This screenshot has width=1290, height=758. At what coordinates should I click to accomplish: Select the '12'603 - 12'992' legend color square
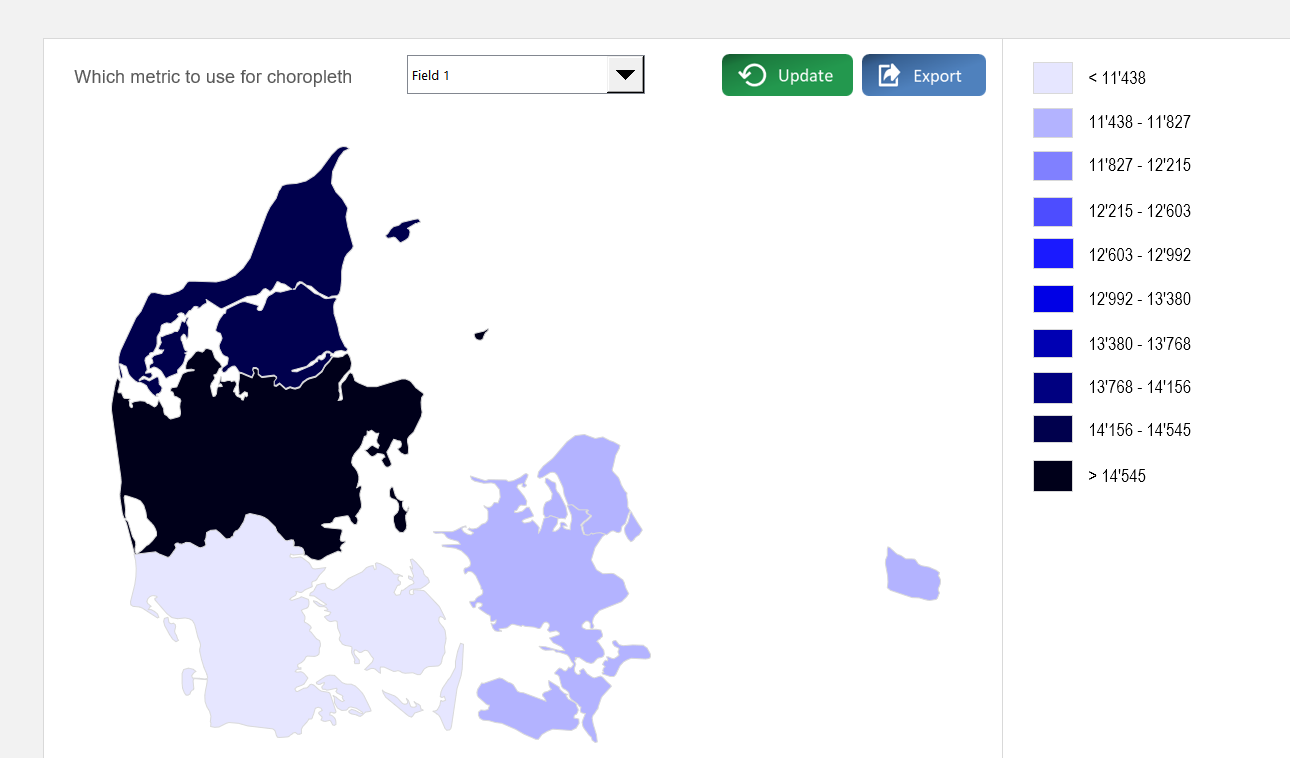tap(1051, 253)
